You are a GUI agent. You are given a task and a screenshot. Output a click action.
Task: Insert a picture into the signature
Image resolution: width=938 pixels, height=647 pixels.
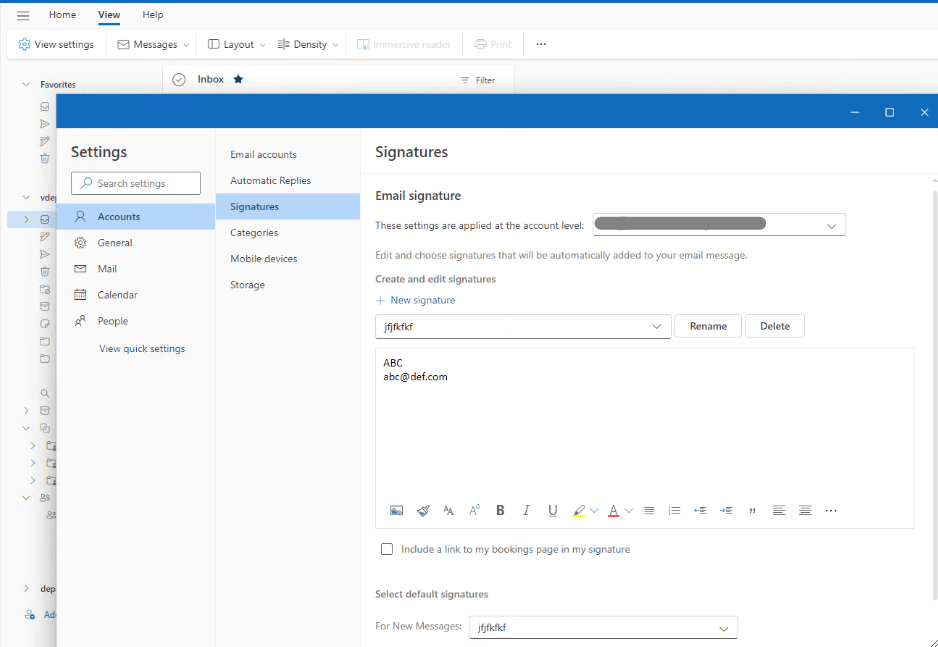tap(396, 511)
